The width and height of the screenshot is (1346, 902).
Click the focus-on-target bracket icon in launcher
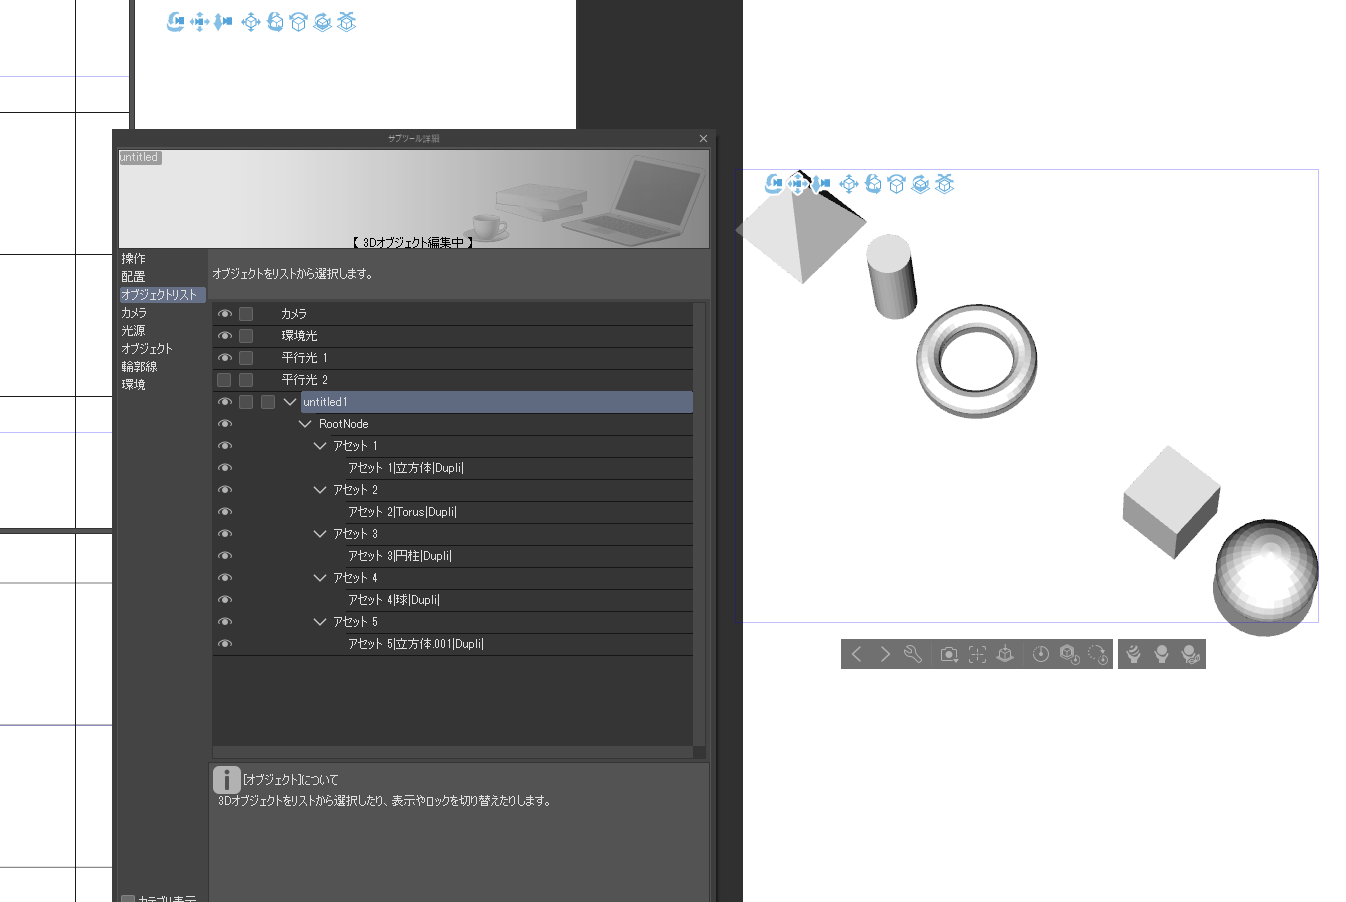(x=977, y=654)
